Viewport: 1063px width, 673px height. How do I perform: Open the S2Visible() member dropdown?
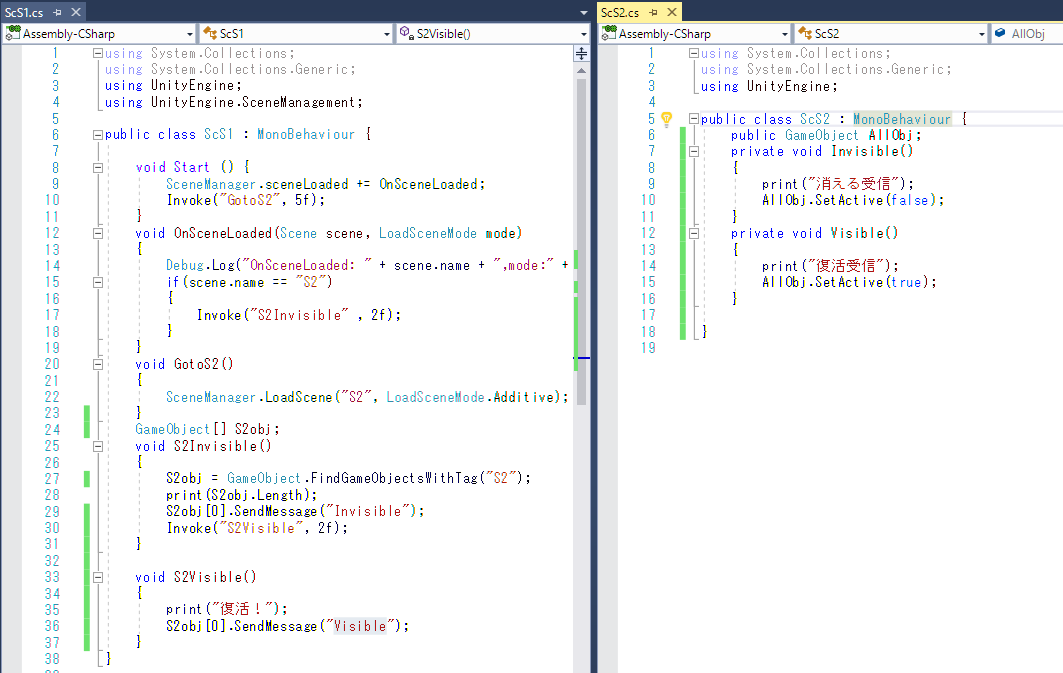[493, 33]
